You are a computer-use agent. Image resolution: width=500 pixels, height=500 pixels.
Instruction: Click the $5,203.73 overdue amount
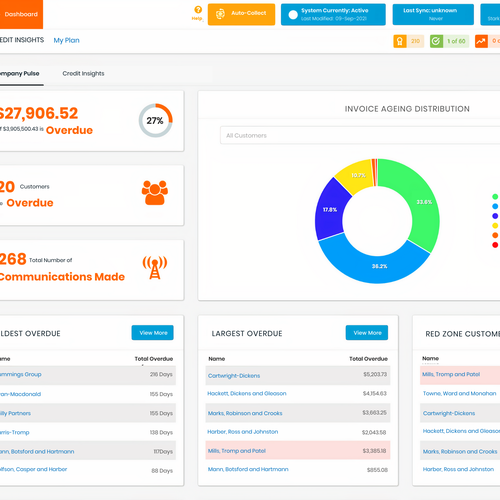point(375,375)
